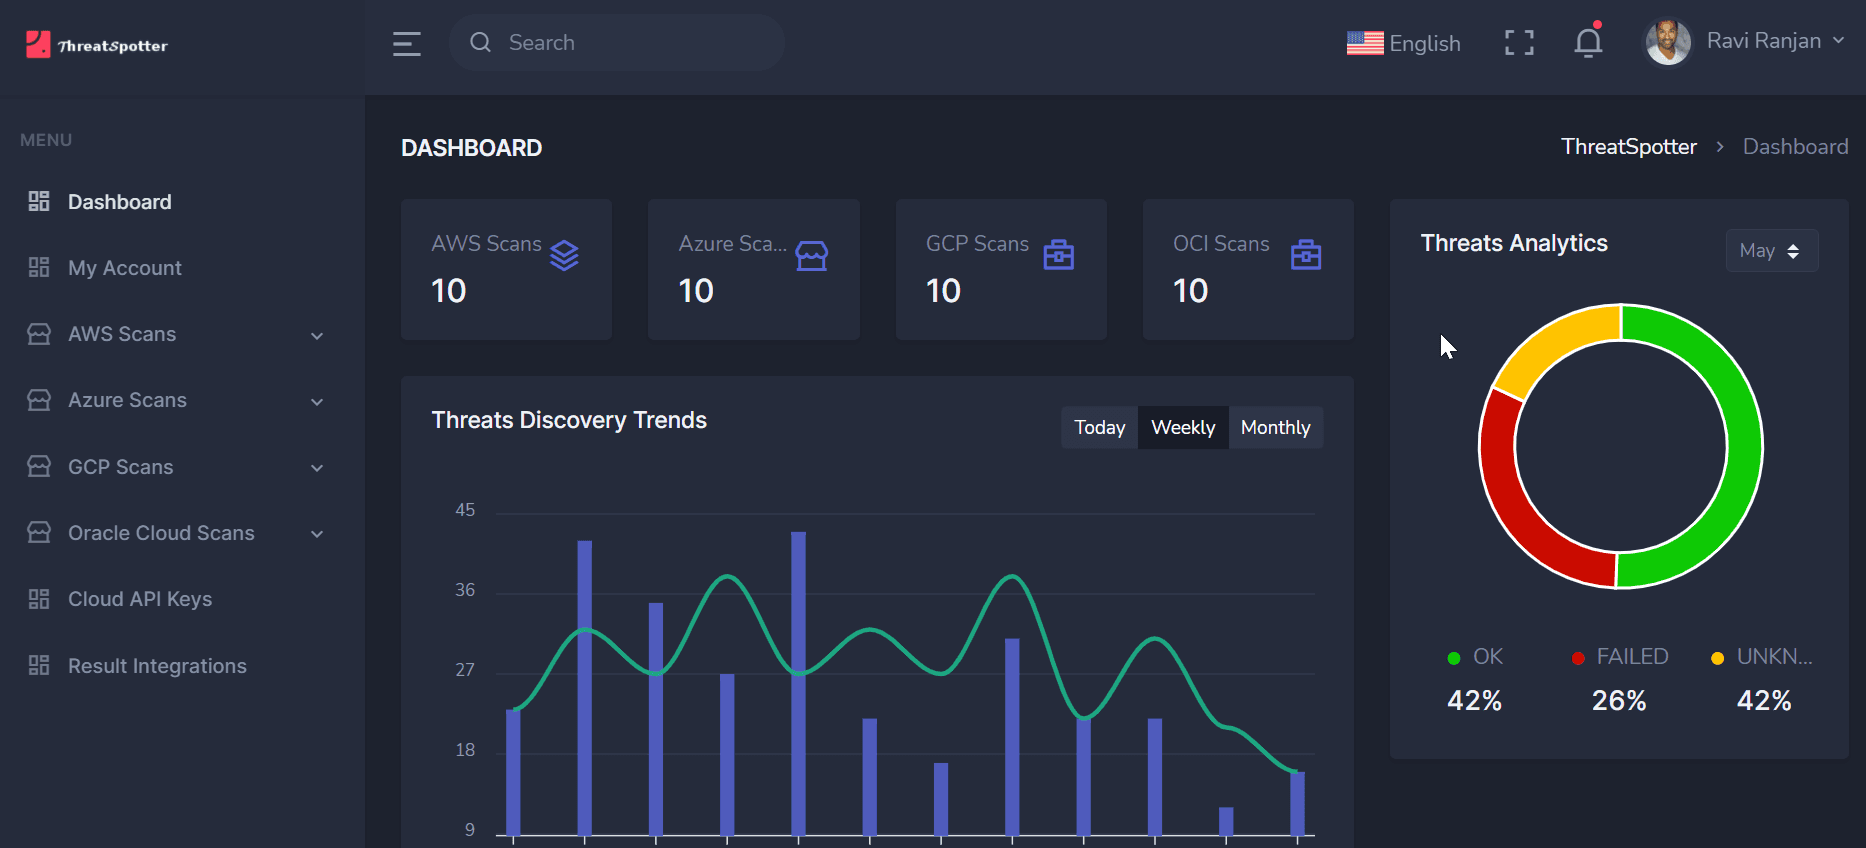Screen dimensions: 1866x848
Task: Enter fullscreen mode with the expand icon
Action: click(x=1519, y=42)
